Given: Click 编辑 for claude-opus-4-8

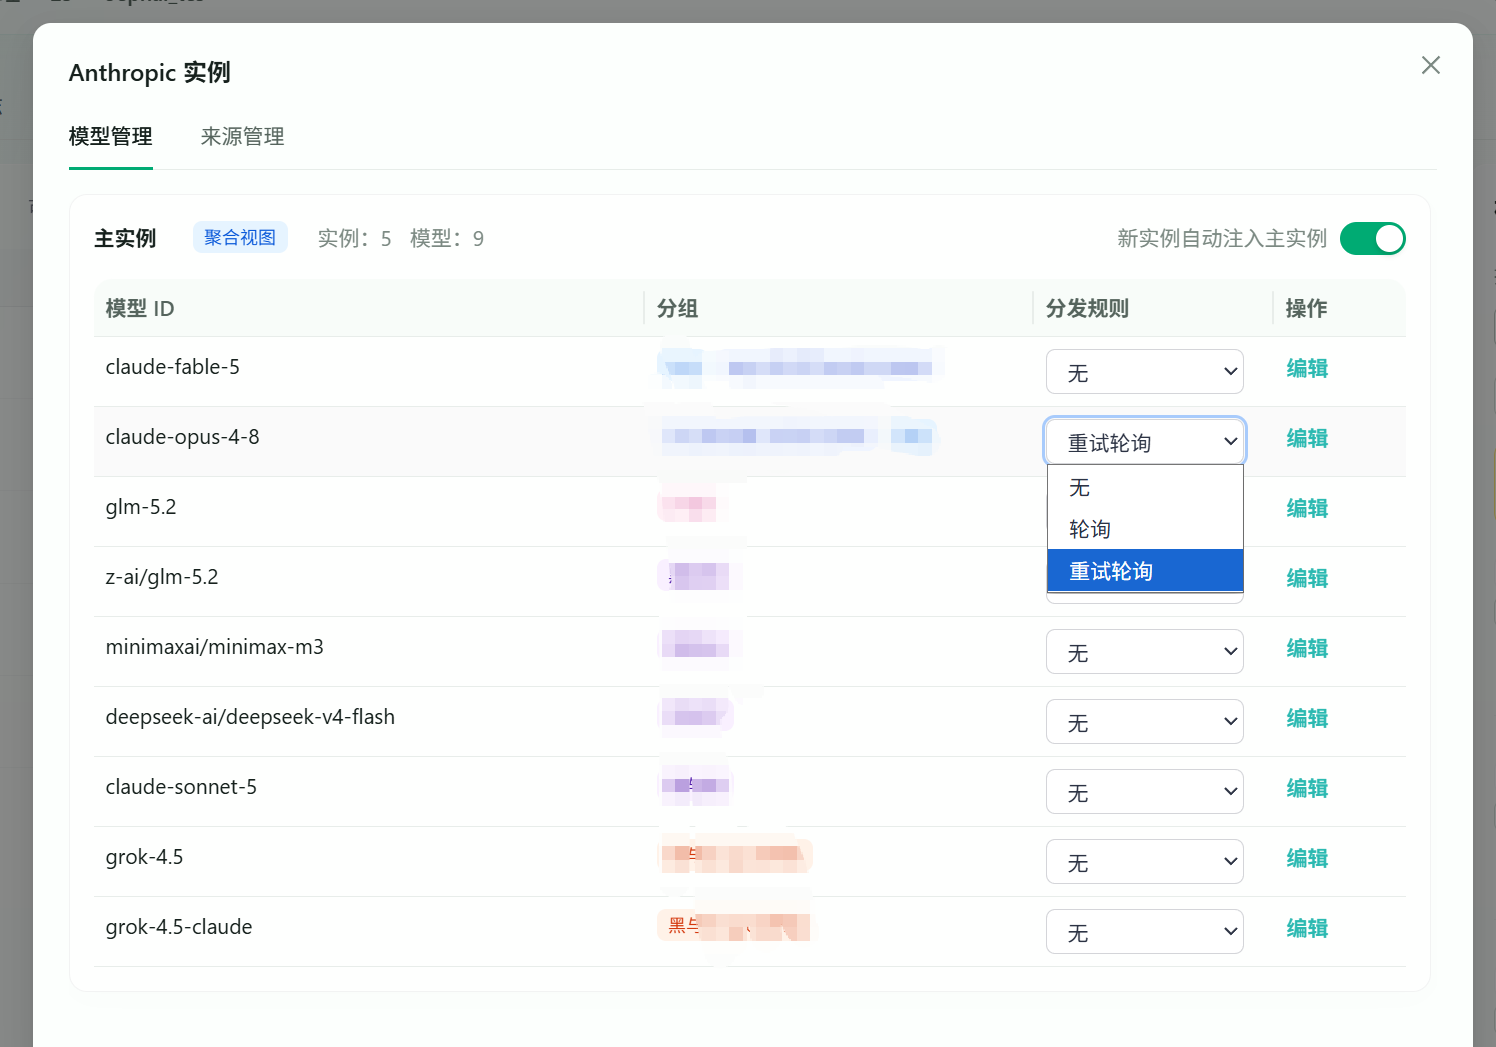Looking at the screenshot, I should click(x=1307, y=438).
